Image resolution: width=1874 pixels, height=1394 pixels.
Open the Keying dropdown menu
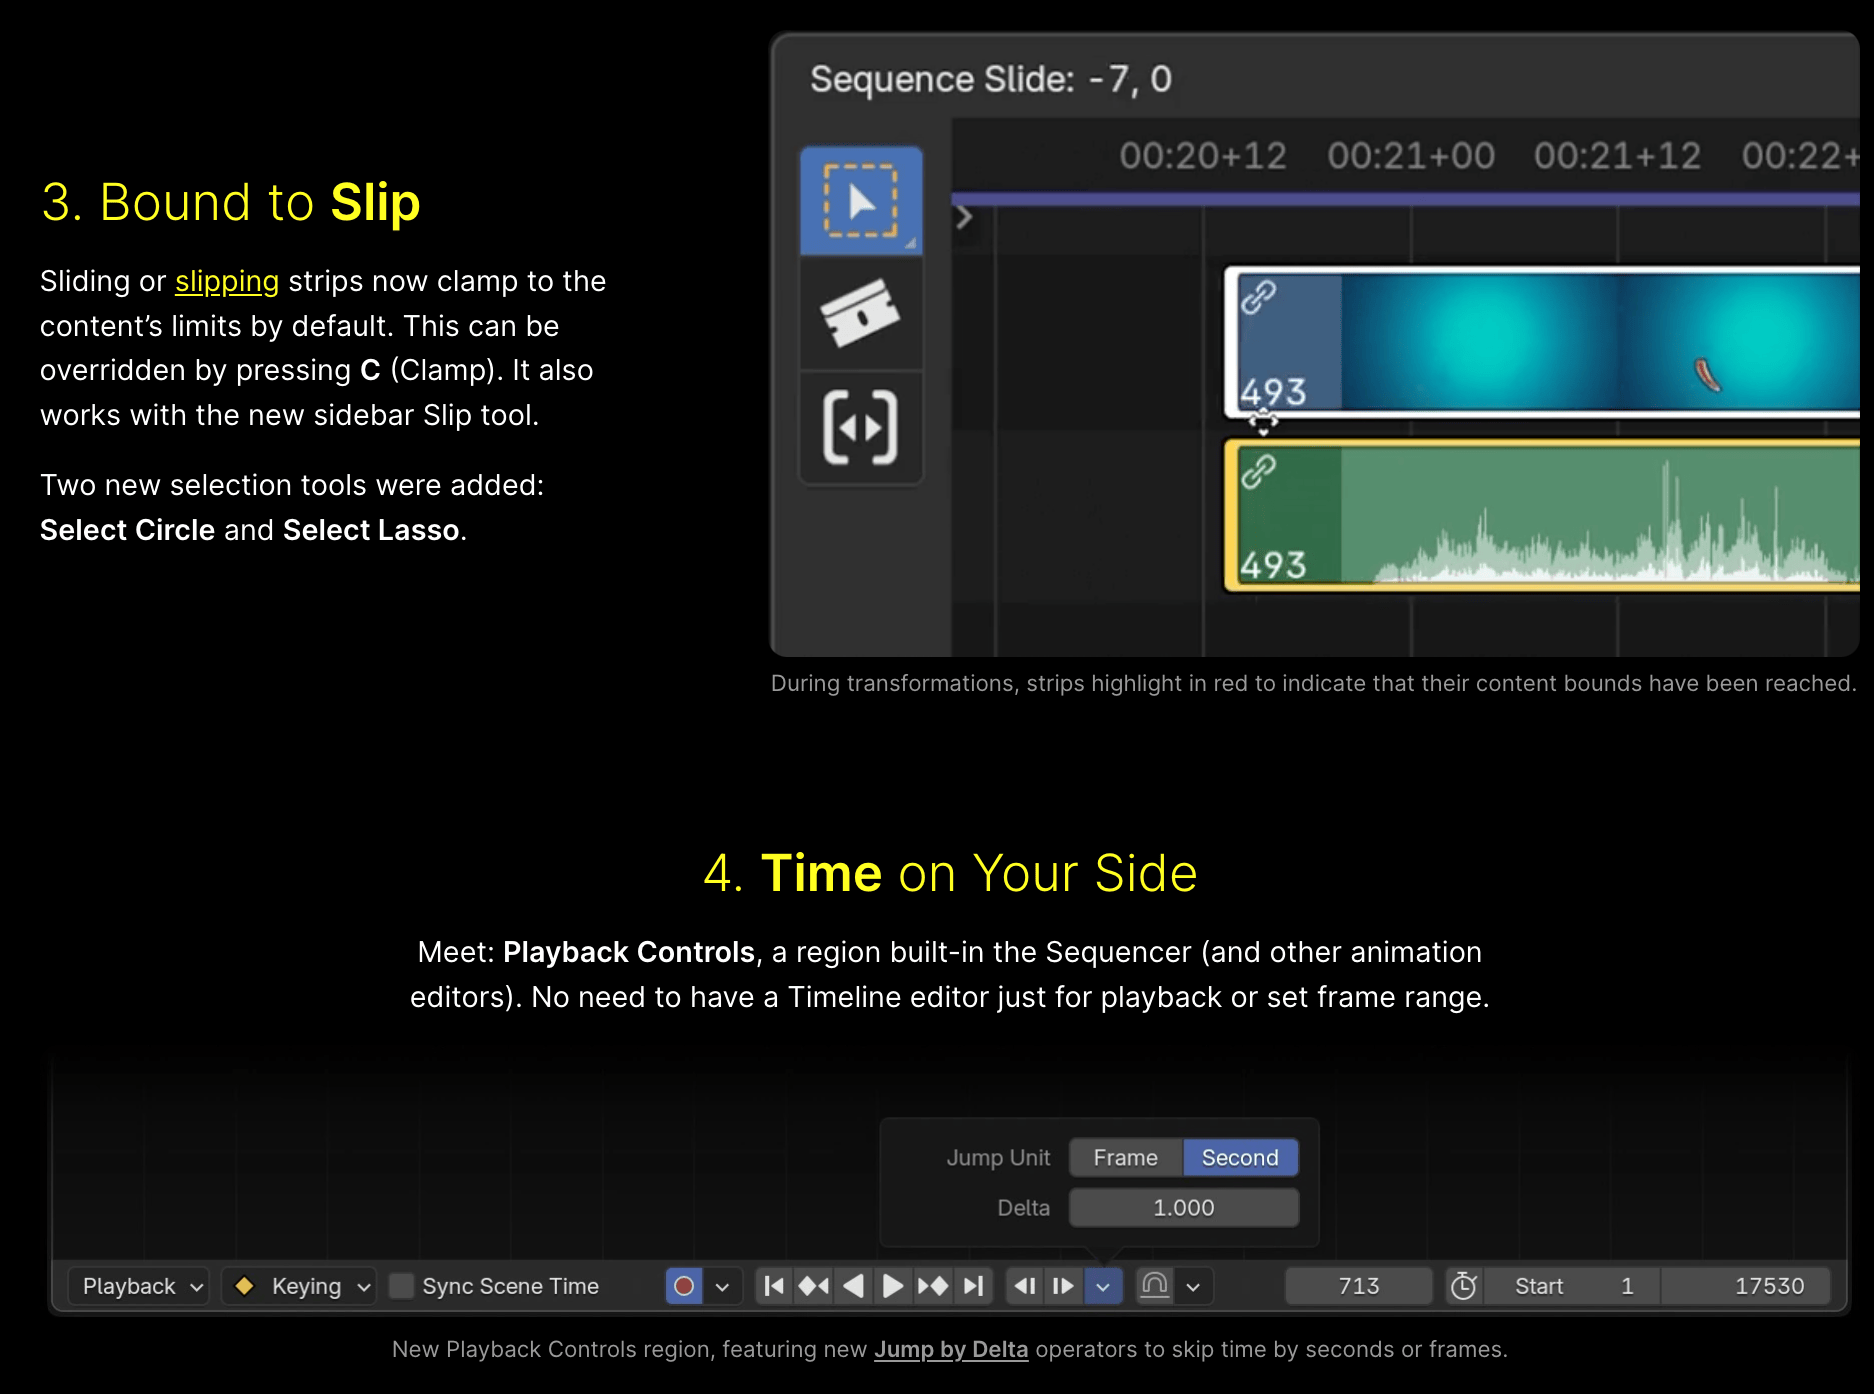[300, 1286]
